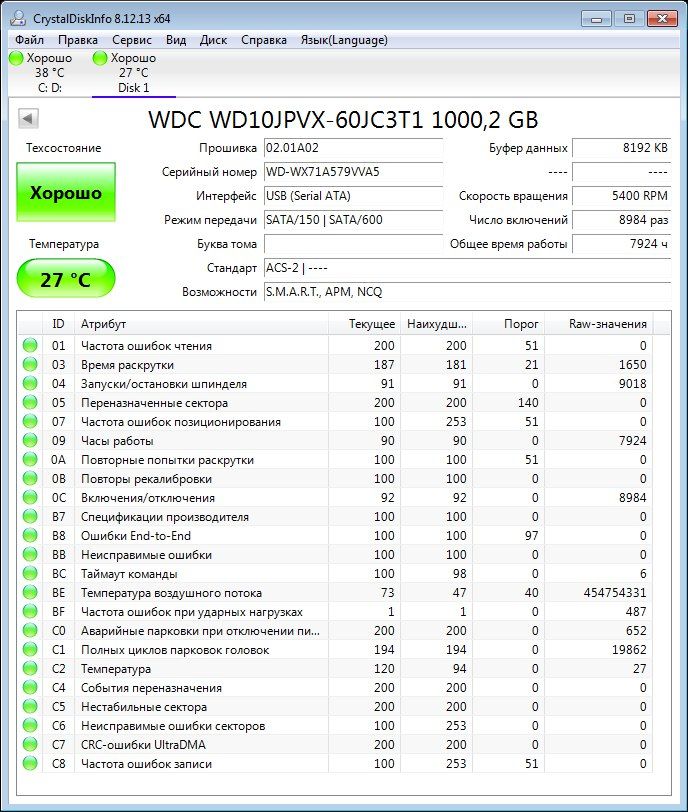Click status dot for attribute BF
The image size is (688, 812).
30,612
